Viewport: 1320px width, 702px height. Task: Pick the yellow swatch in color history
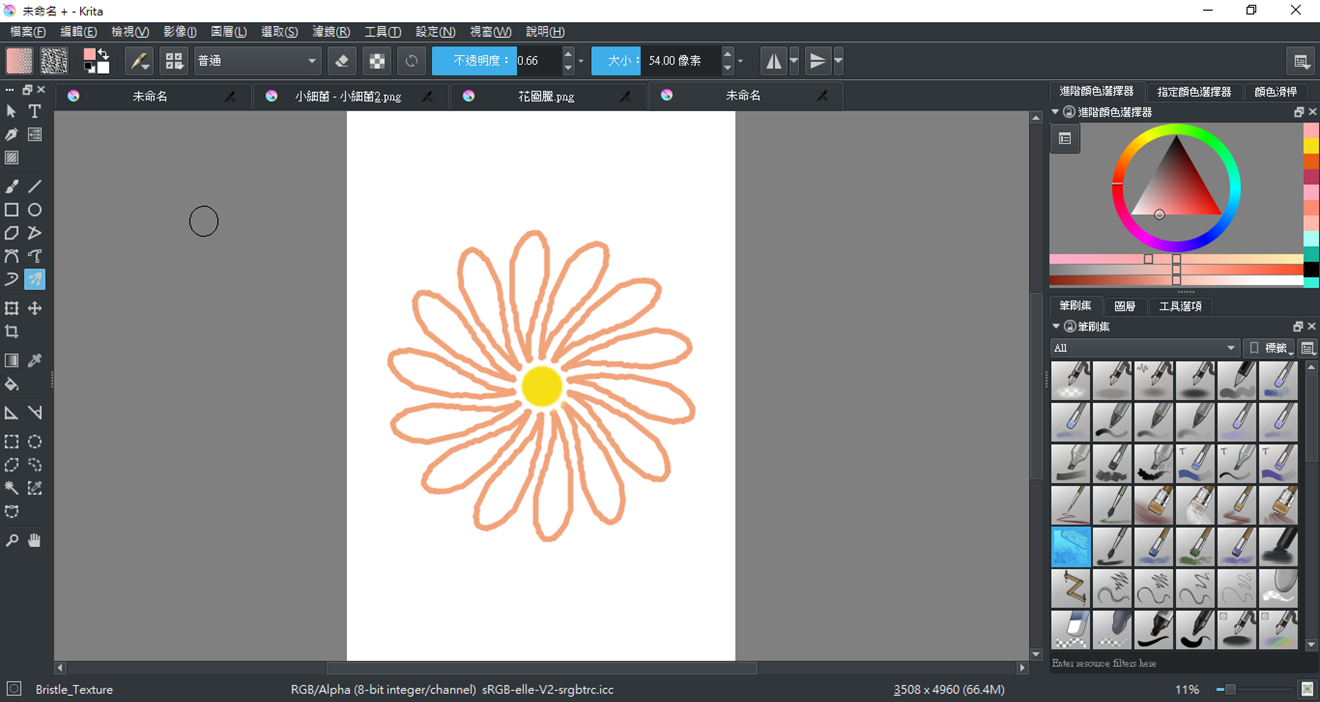(x=1311, y=146)
